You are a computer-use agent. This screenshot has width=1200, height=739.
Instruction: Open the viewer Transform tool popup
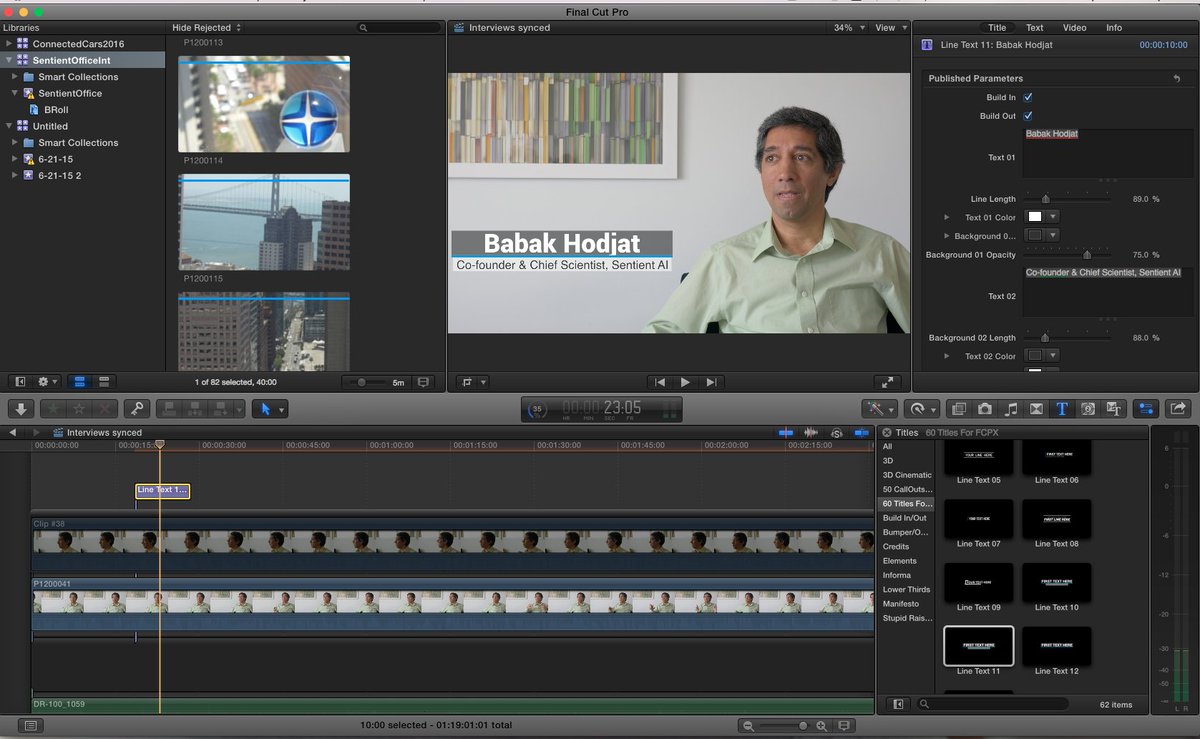coord(472,382)
